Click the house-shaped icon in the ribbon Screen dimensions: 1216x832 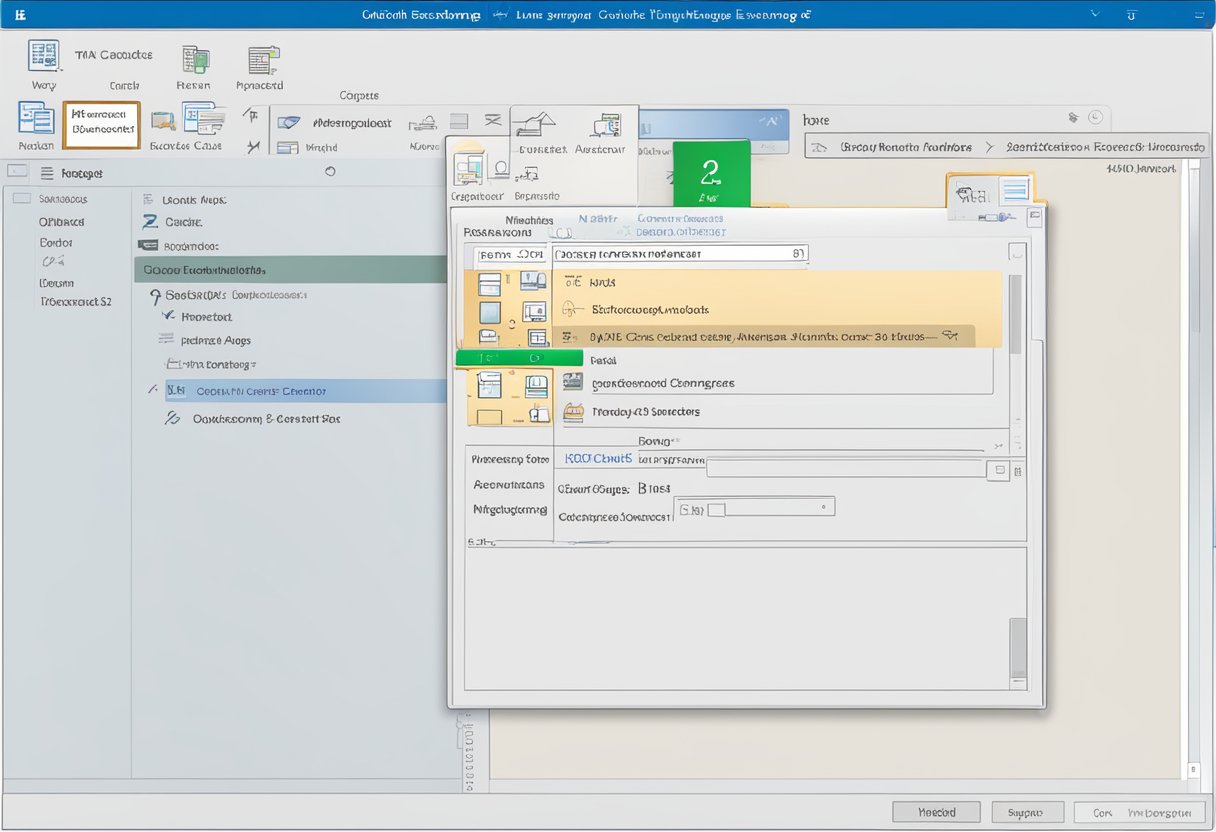(x=534, y=125)
